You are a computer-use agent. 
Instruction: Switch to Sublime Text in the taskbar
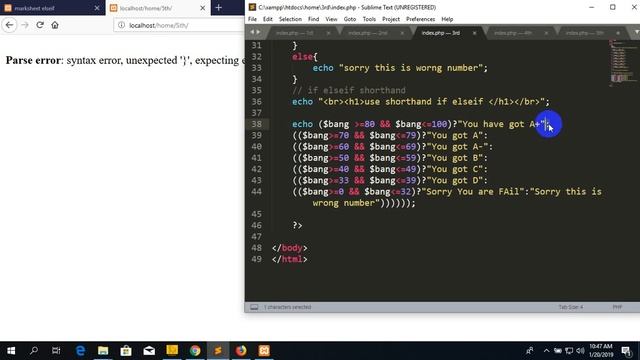(218, 351)
